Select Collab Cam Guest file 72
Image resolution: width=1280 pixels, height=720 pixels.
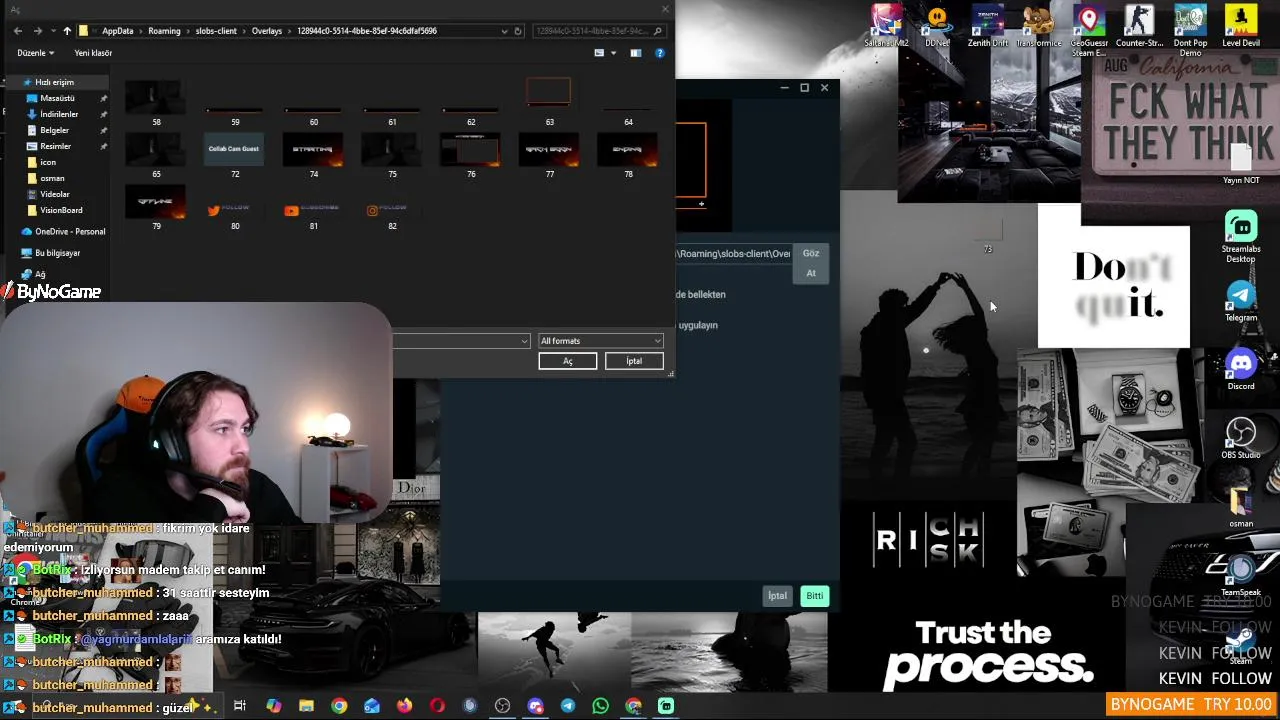click(x=234, y=155)
